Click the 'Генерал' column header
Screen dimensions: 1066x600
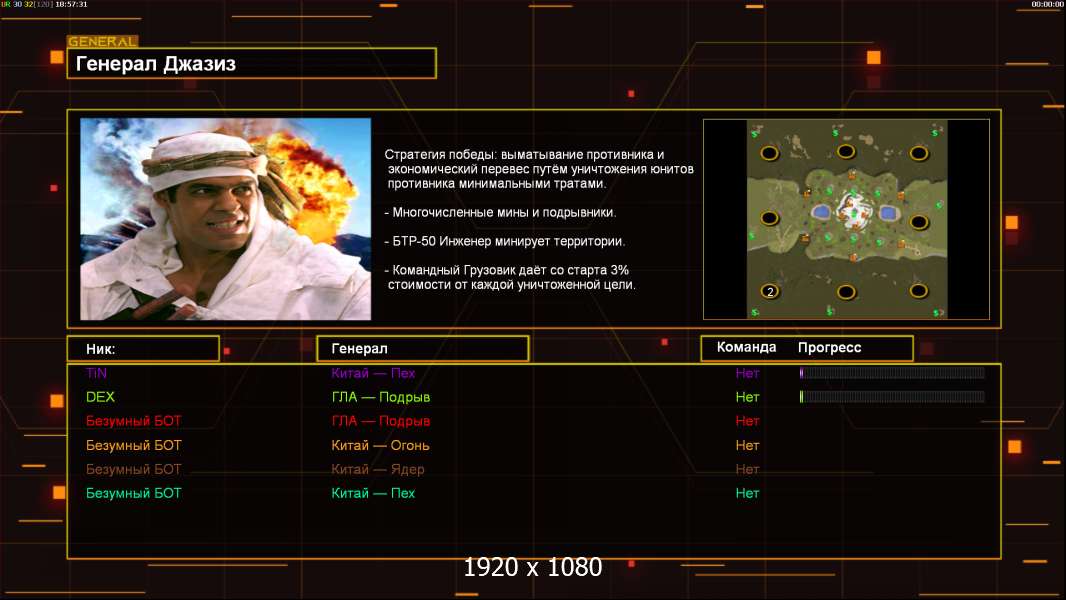(423, 349)
